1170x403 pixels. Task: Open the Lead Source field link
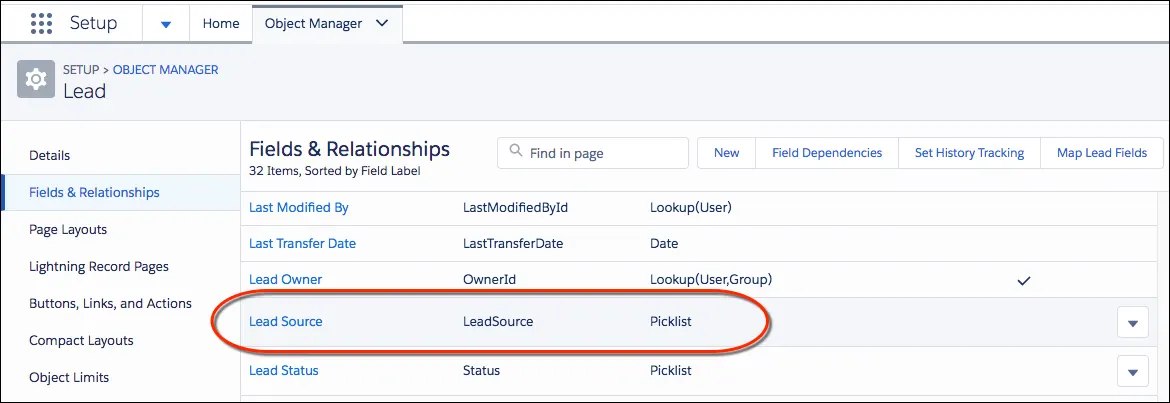click(x=286, y=322)
